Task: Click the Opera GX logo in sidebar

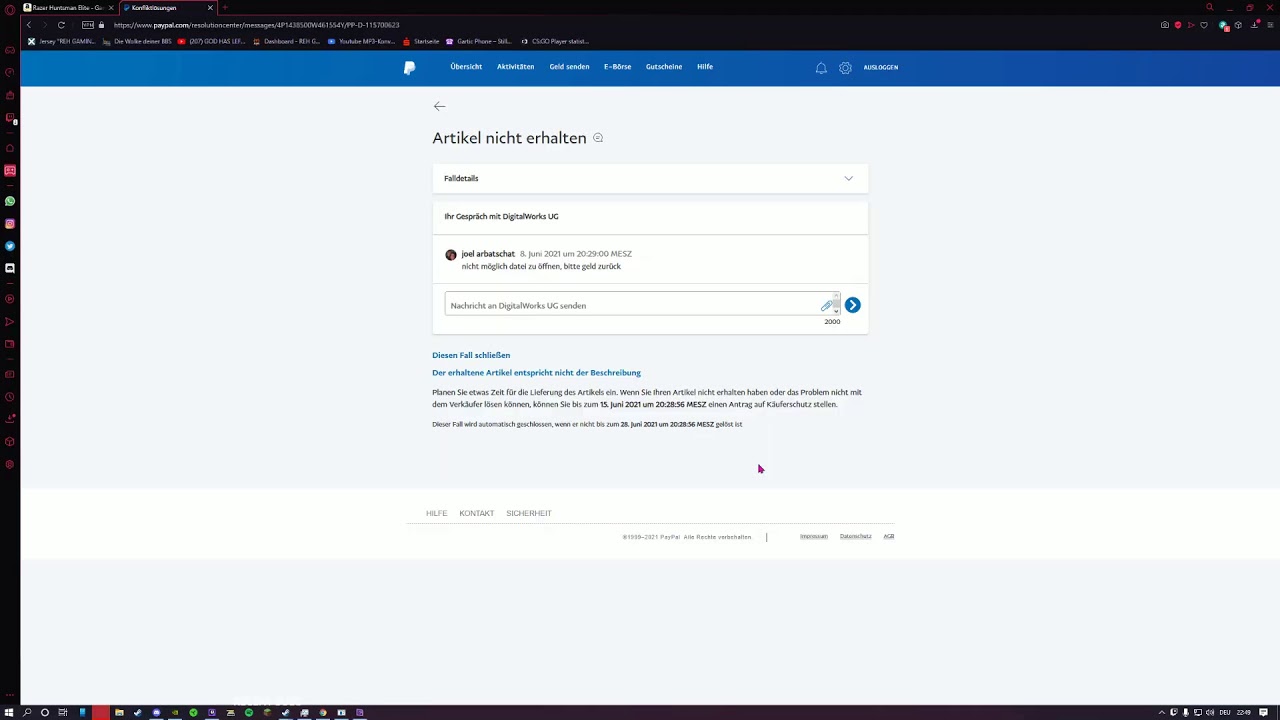Action: (x=10, y=9)
